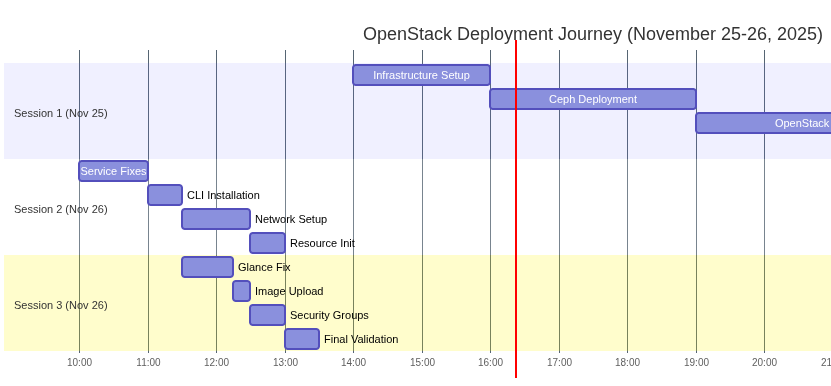831x386 pixels.
Task: Click the 15:00 axis tick label
Action: [422, 363]
